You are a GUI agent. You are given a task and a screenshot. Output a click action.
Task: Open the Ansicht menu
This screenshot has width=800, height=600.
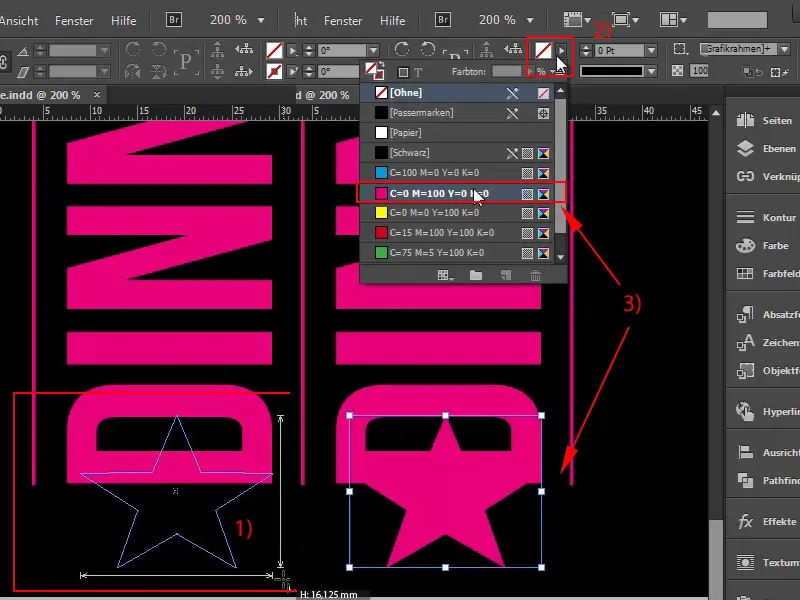click(19, 20)
